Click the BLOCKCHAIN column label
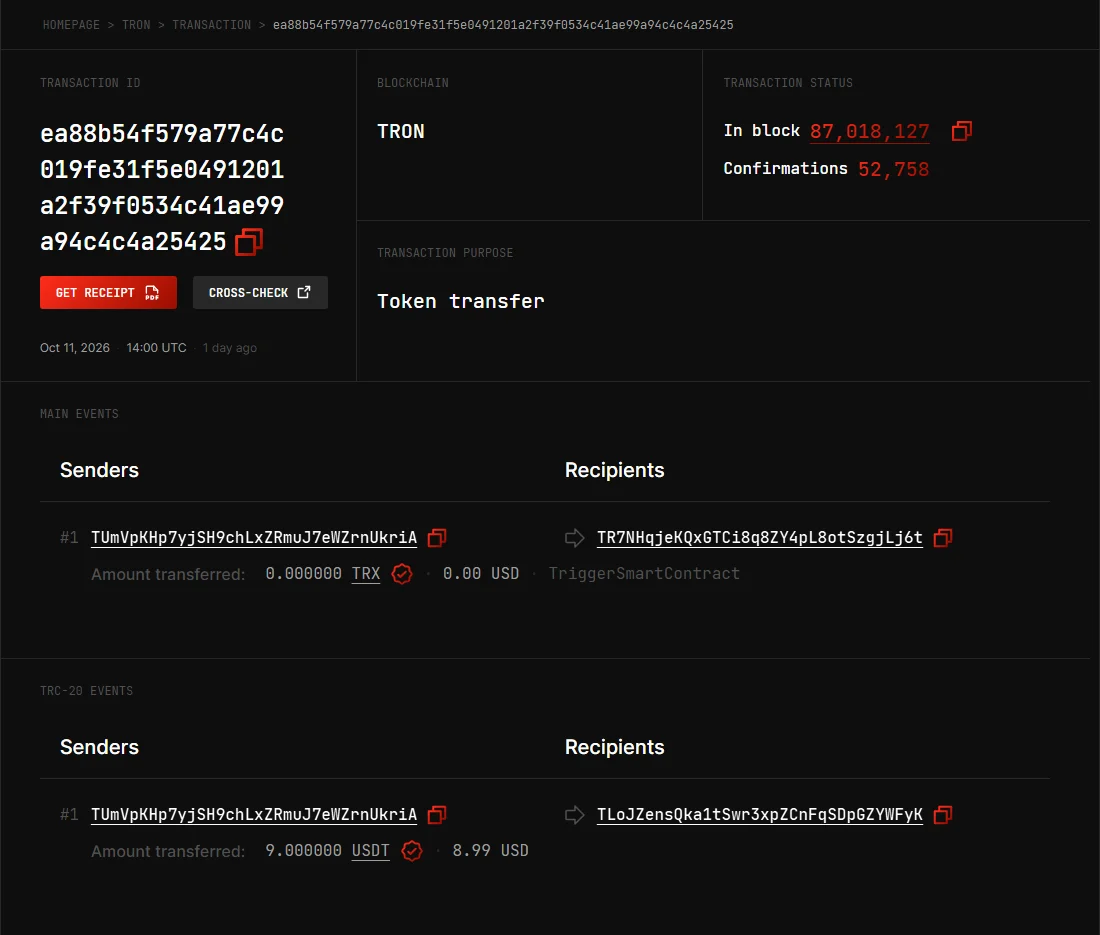The width and height of the screenshot is (1100, 935). (412, 83)
